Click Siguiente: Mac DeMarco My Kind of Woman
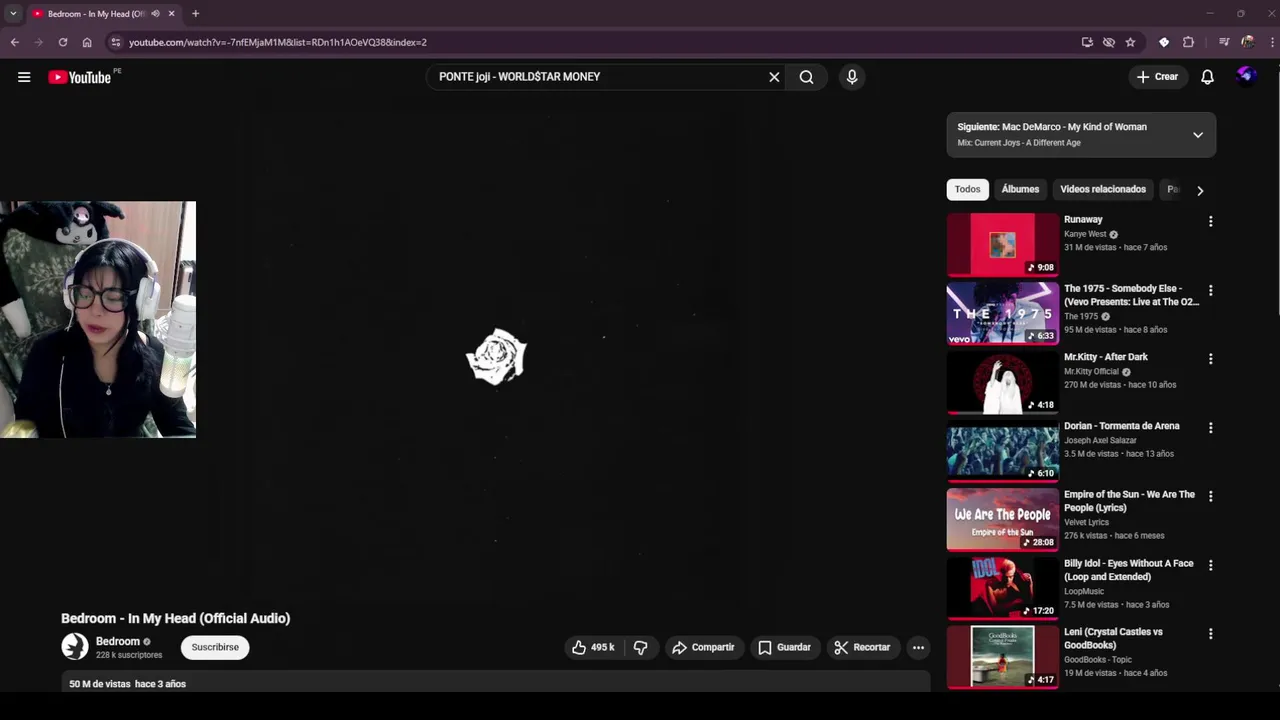The height and width of the screenshot is (720, 1280). click(1052, 127)
